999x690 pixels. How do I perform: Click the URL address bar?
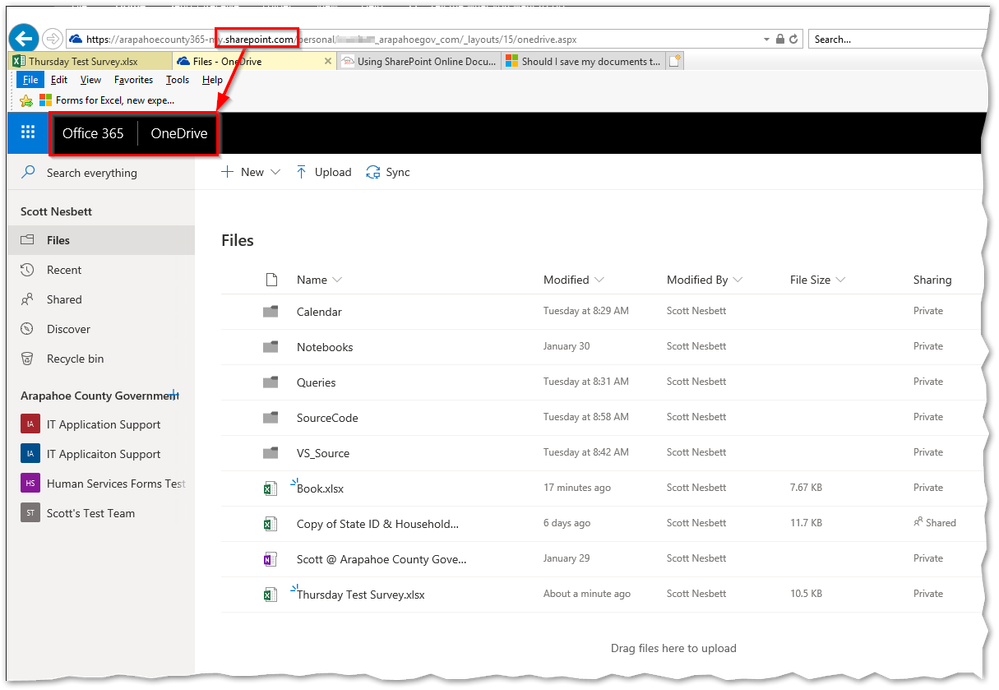(x=414, y=39)
